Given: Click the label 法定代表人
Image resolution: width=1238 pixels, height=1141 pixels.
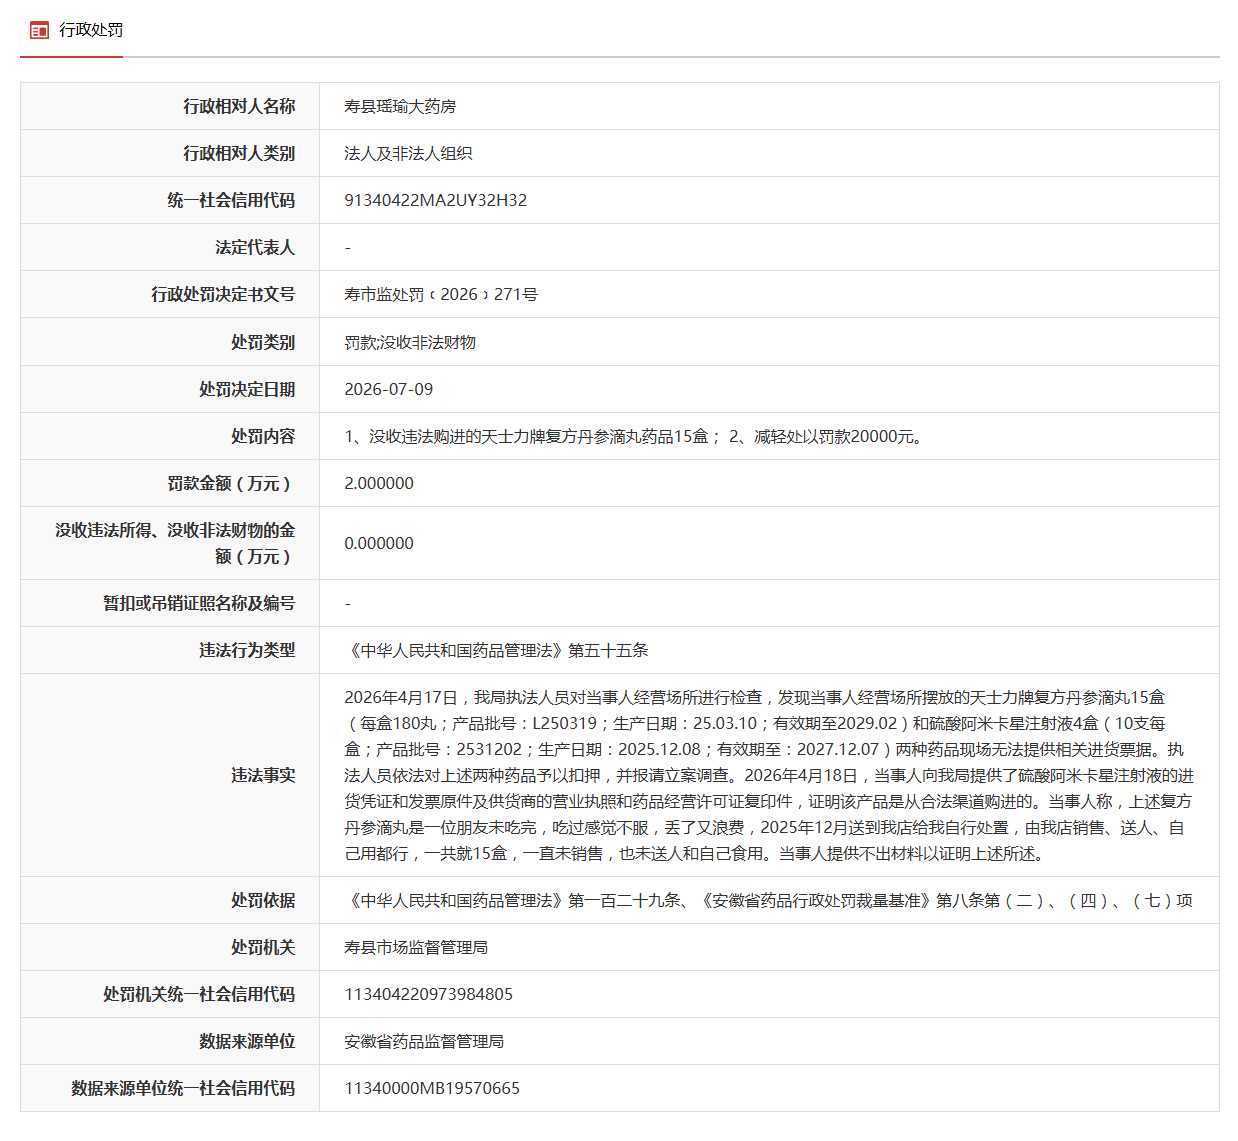Looking at the screenshot, I should coord(255,247).
